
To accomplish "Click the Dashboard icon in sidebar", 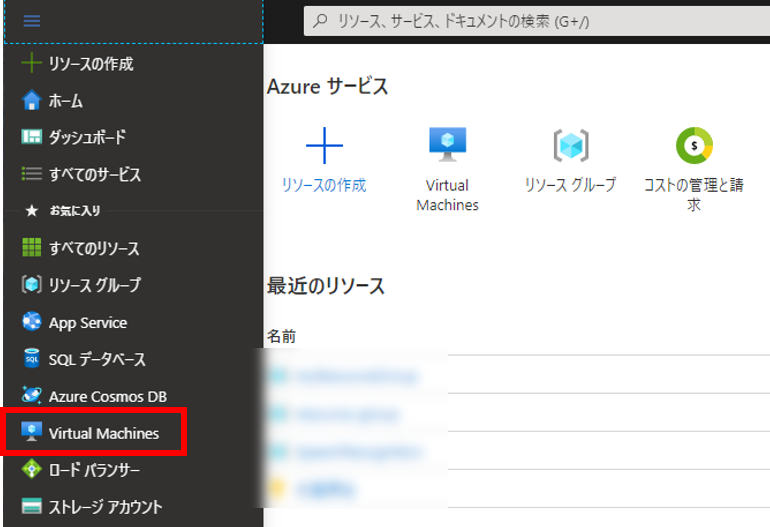I will point(32,137).
